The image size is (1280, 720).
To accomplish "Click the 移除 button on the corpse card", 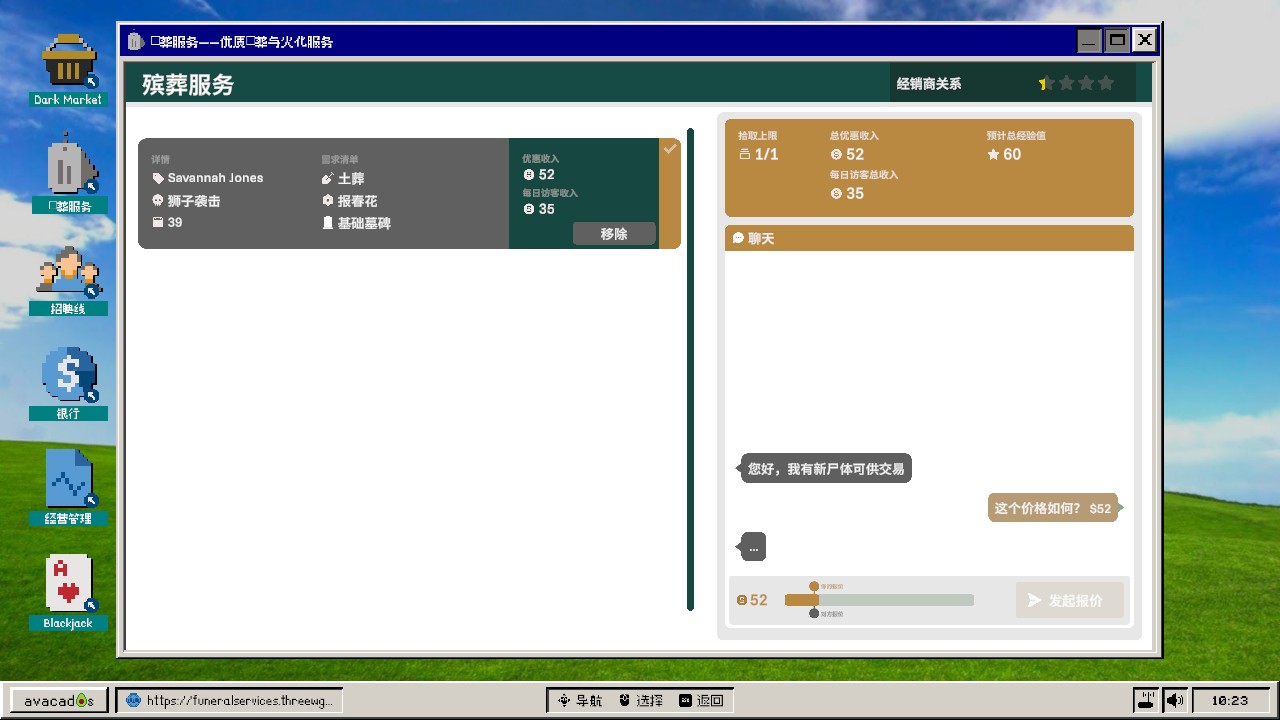I will [614, 233].
